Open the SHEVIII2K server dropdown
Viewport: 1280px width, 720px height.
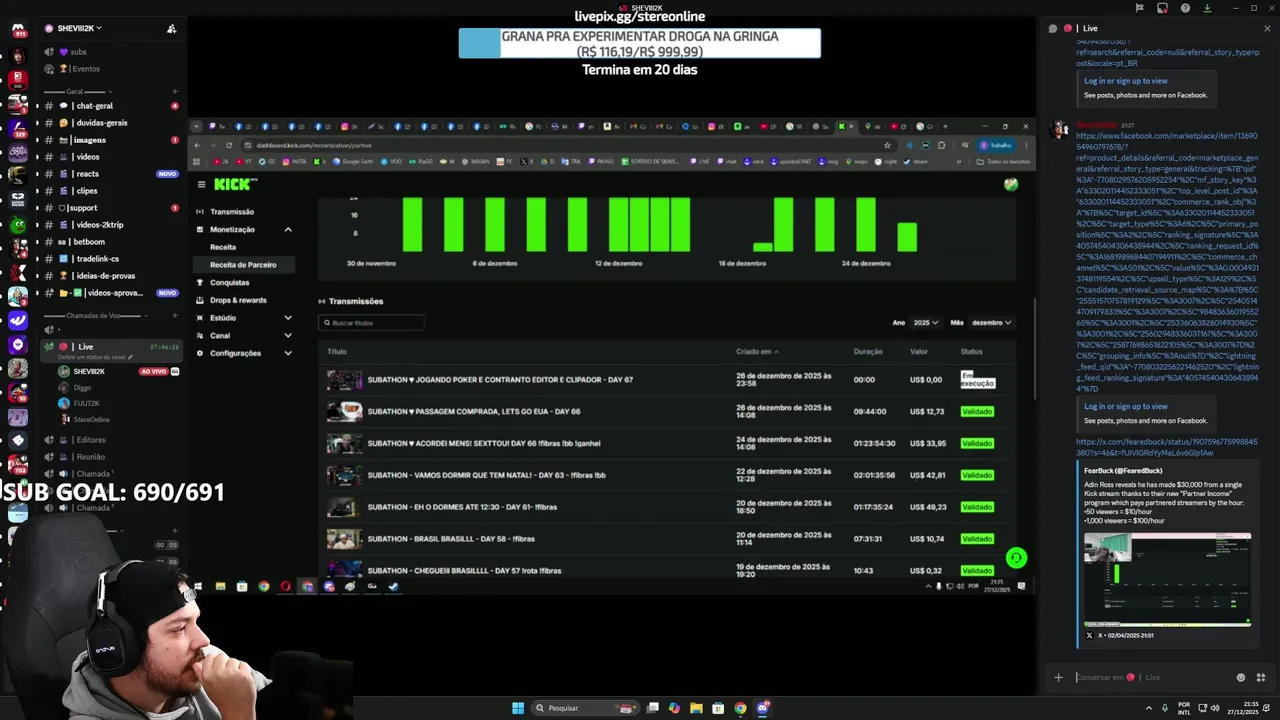tap(80, 28)
